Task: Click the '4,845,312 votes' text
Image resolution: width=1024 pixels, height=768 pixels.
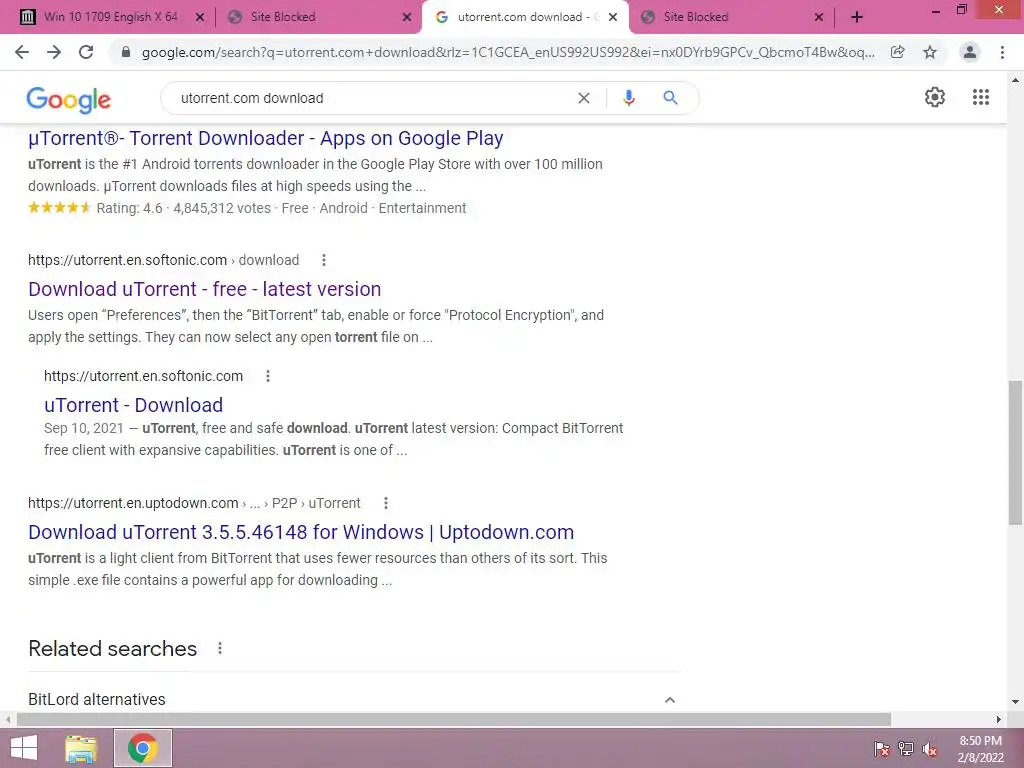Action: pos(222,208)
